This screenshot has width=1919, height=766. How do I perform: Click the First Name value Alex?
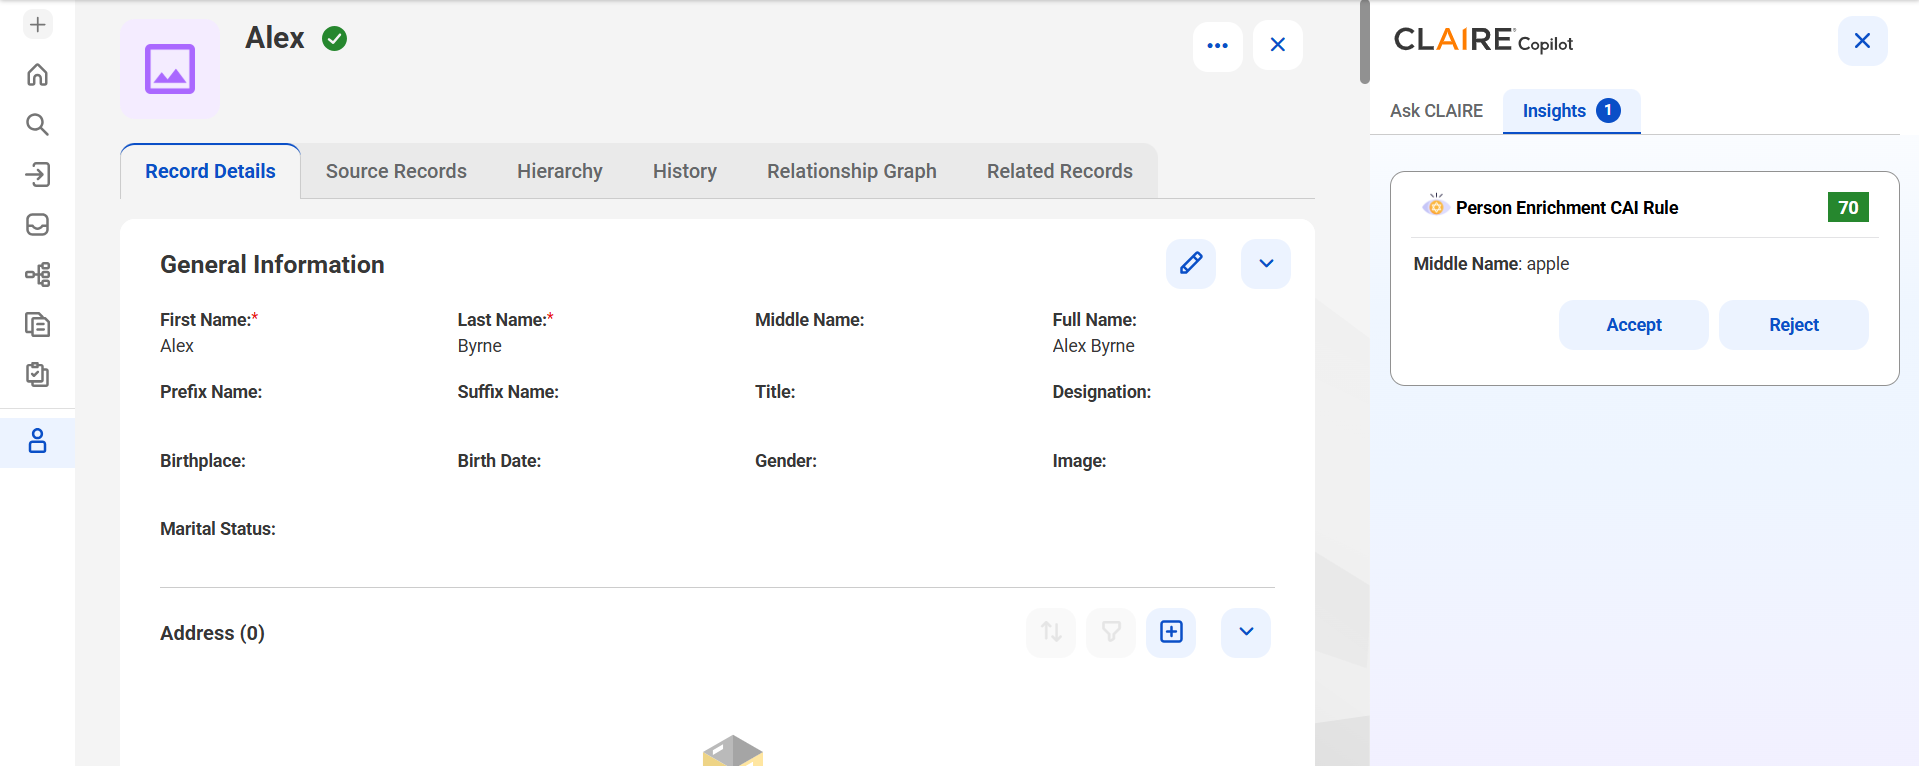point(177,346)
